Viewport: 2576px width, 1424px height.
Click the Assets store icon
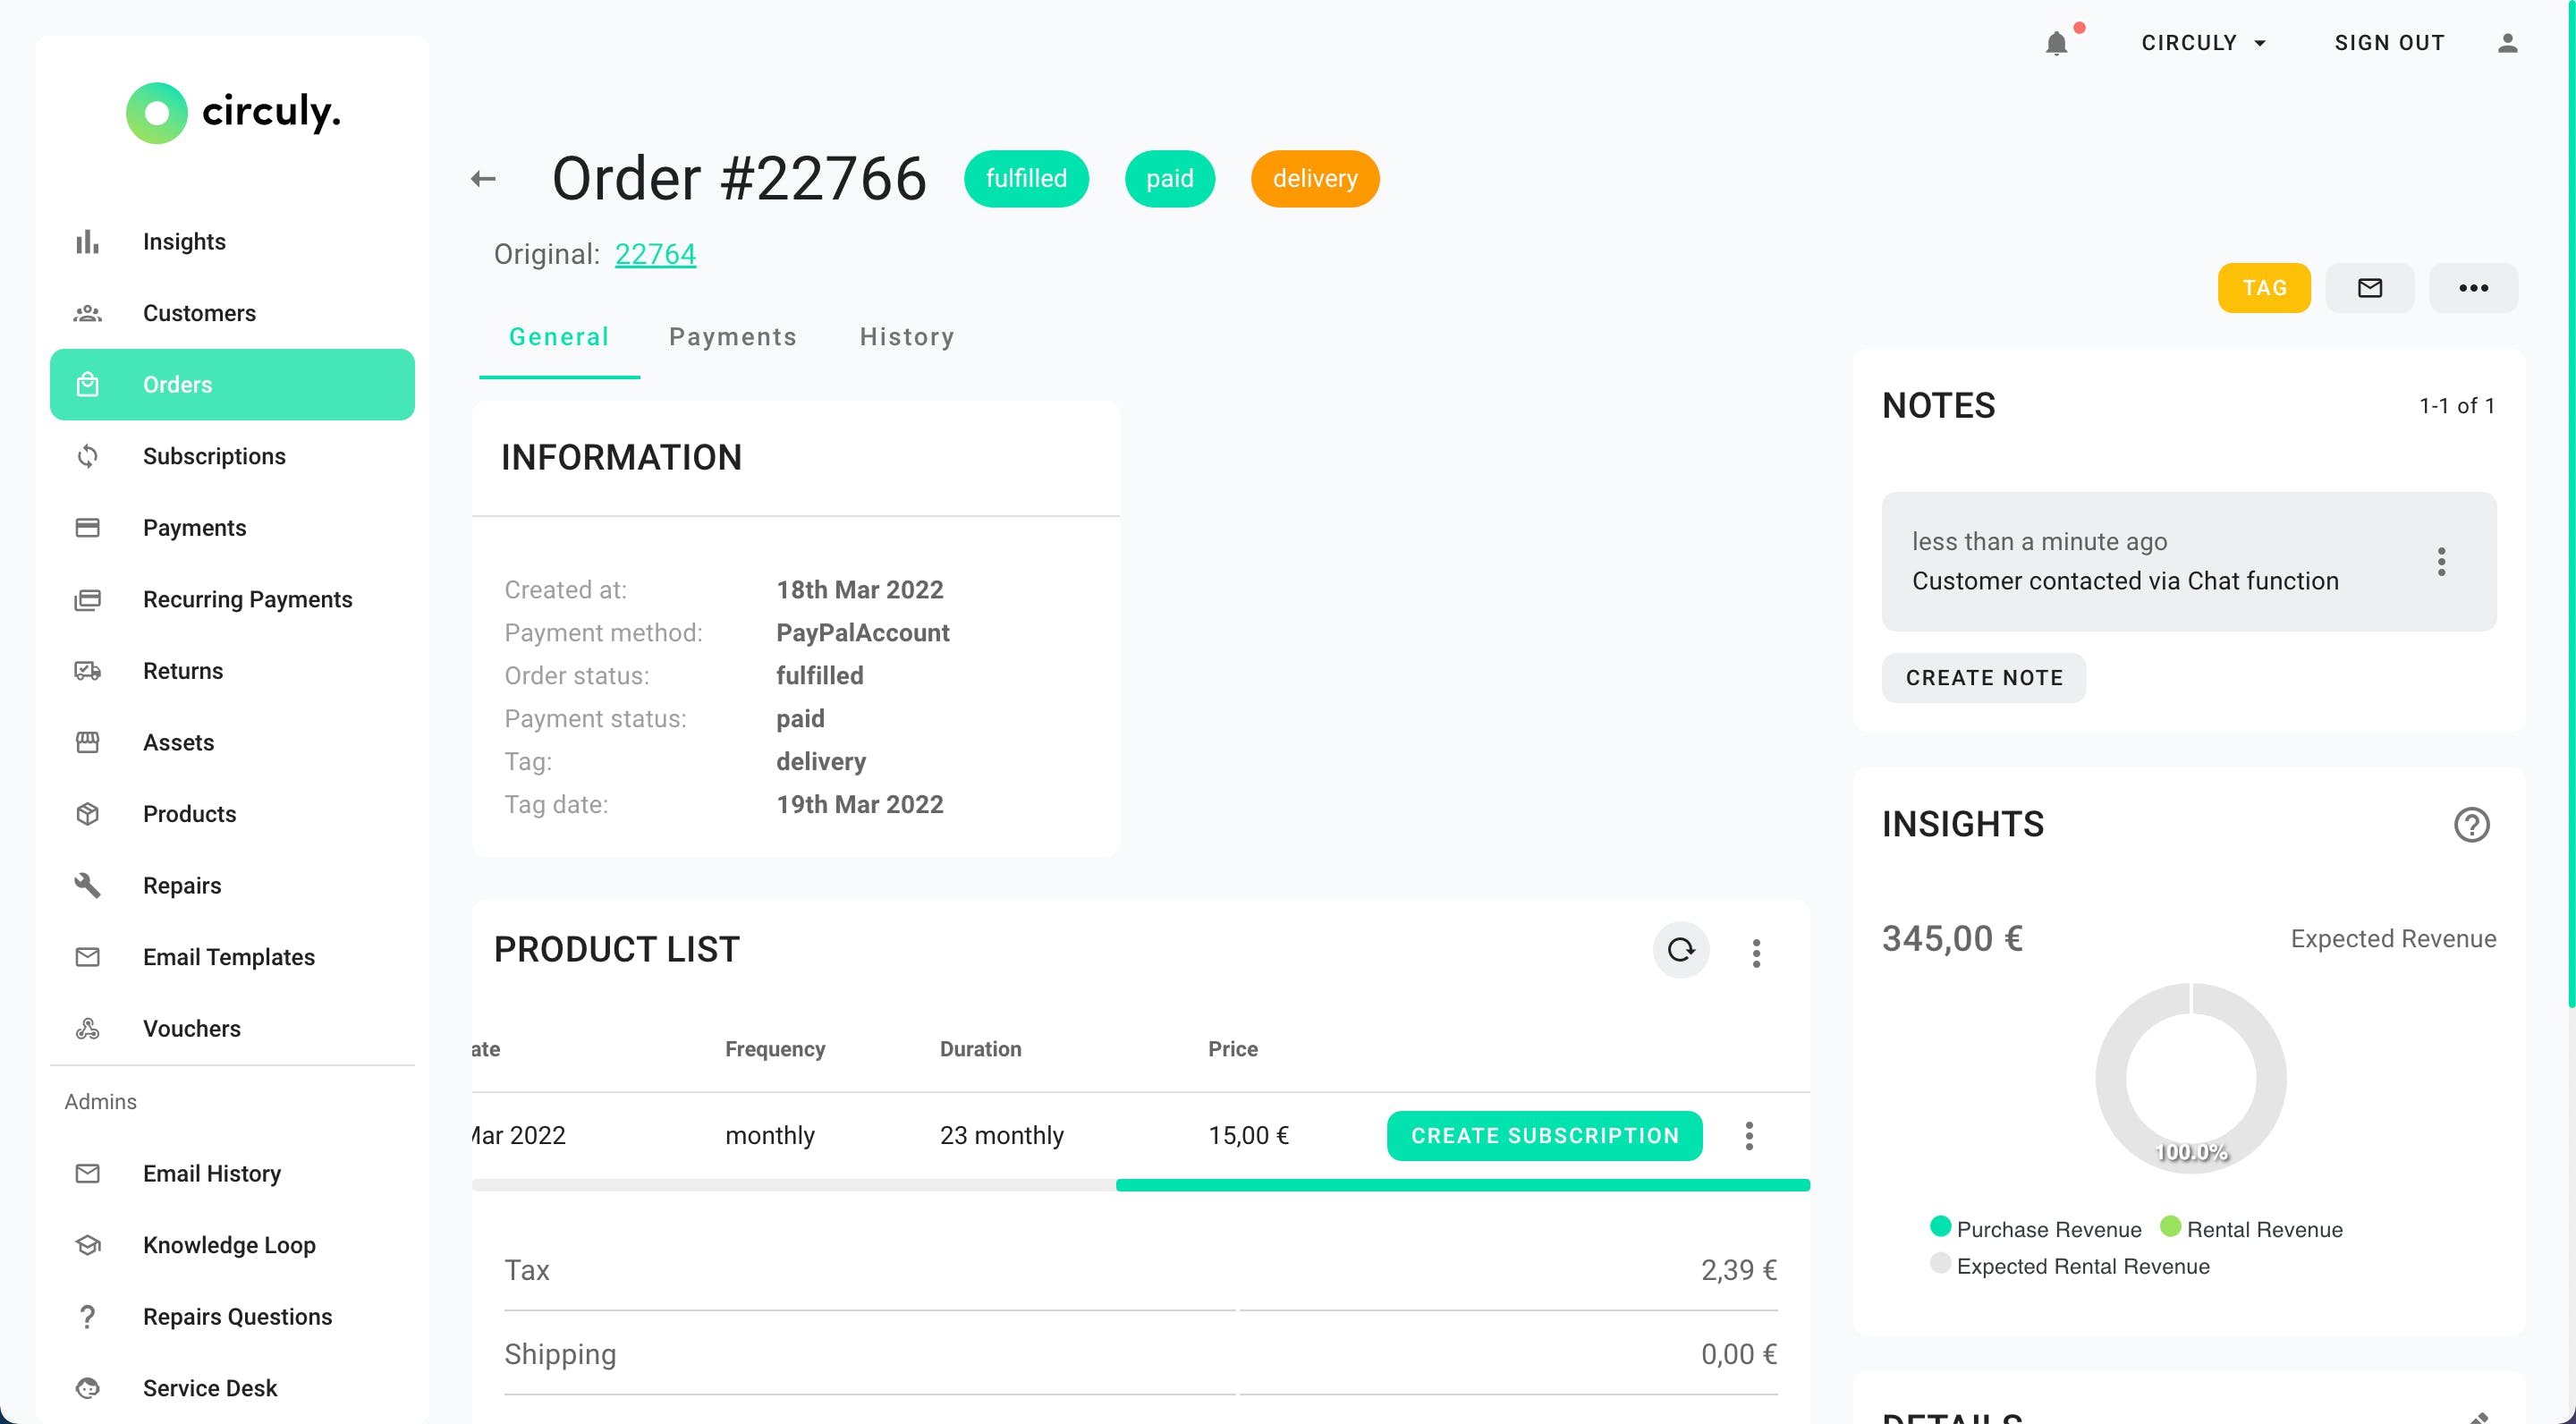tap(88, 742)
